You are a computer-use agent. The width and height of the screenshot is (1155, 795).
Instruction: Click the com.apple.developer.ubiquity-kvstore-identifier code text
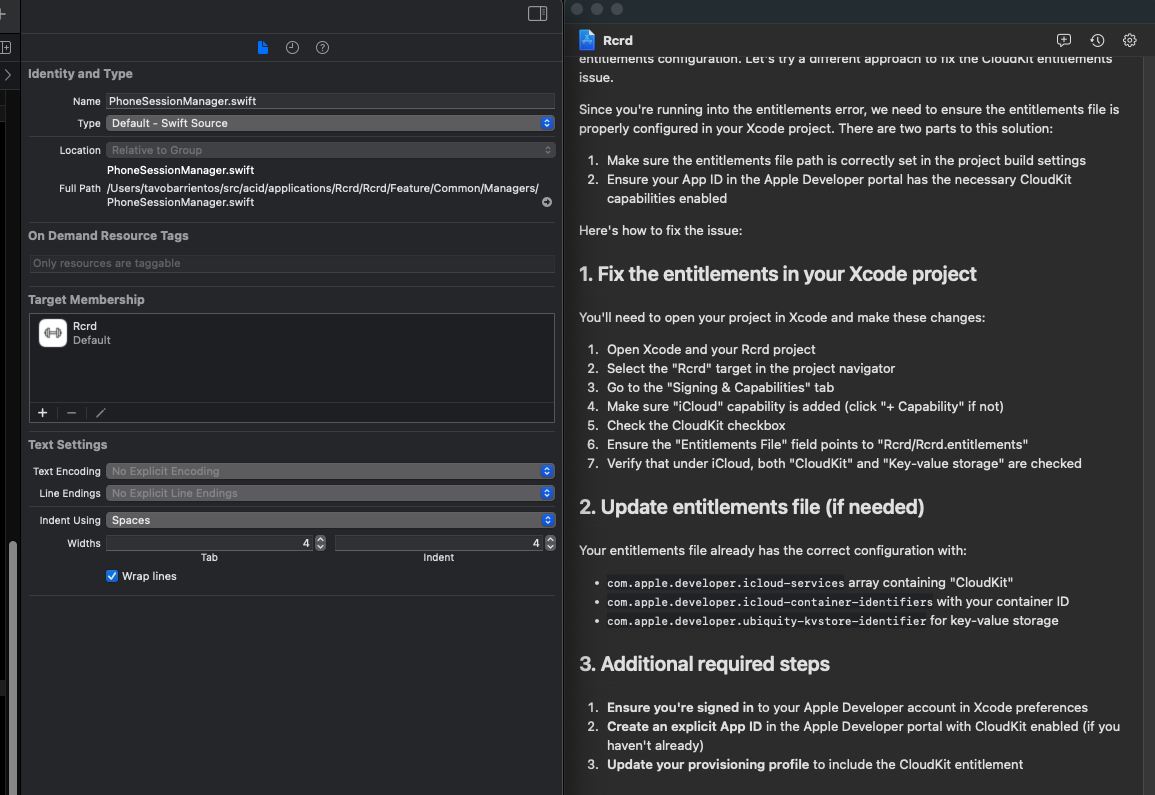(767, 621)
